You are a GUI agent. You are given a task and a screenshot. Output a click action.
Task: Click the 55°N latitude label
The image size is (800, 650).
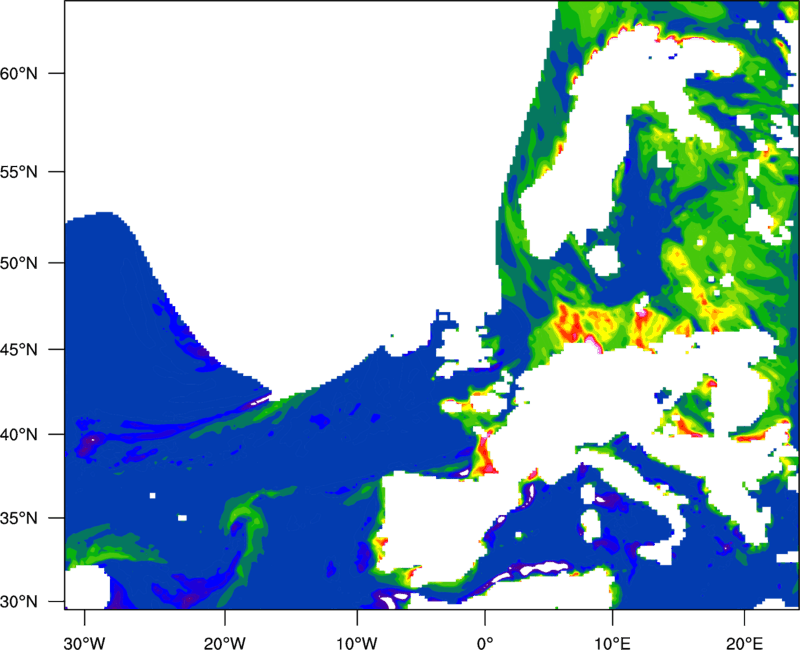[19, 172]
